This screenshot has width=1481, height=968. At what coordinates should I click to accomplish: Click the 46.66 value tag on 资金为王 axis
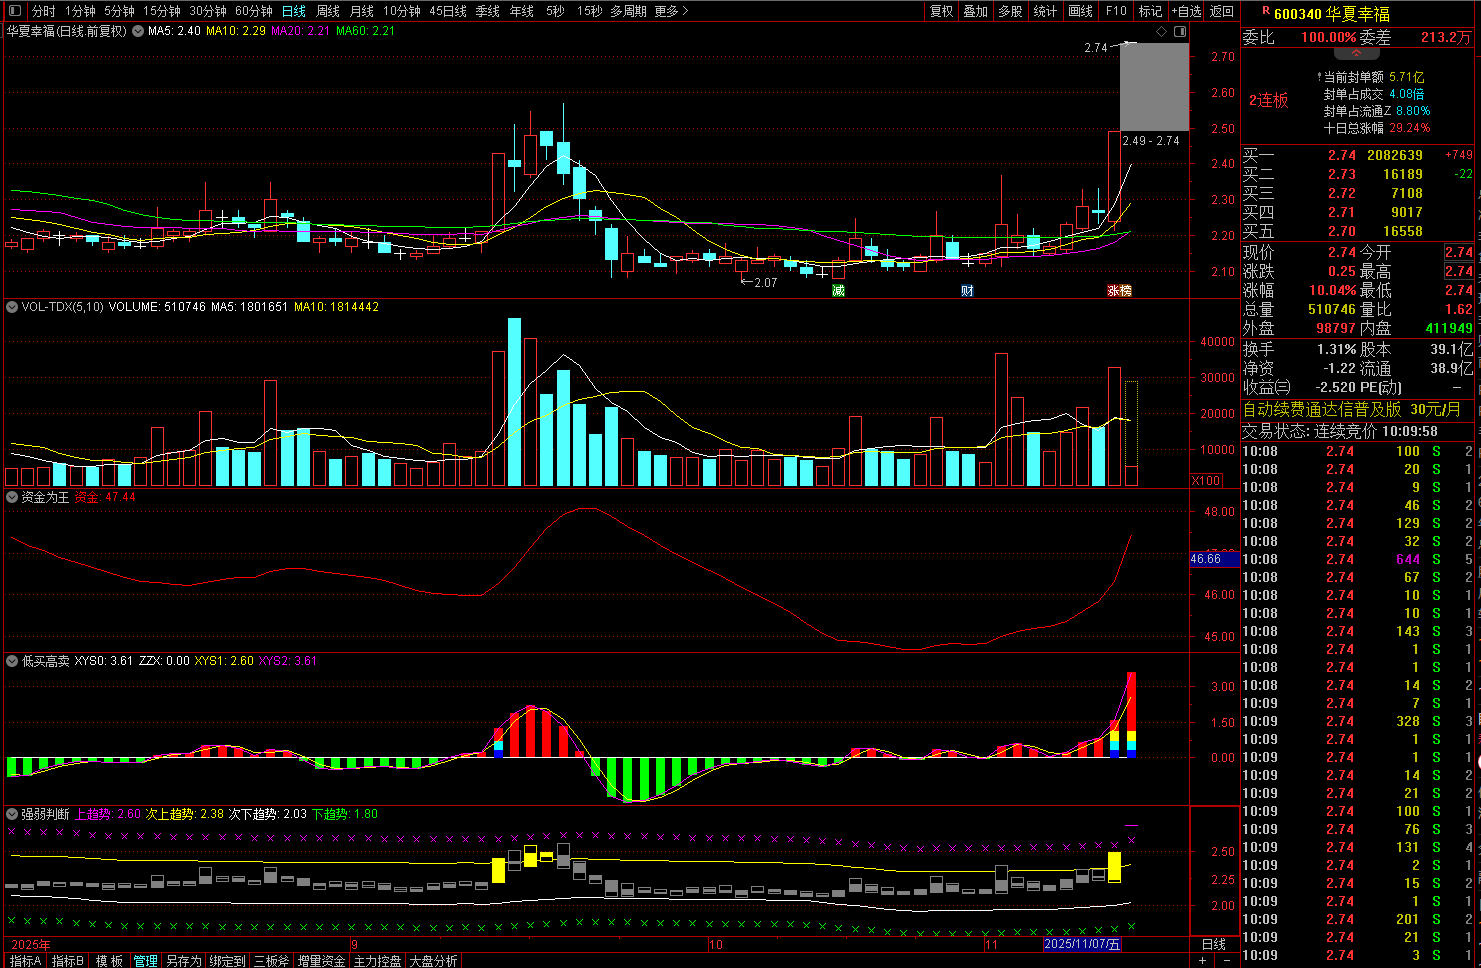(x=1214, y=559)
